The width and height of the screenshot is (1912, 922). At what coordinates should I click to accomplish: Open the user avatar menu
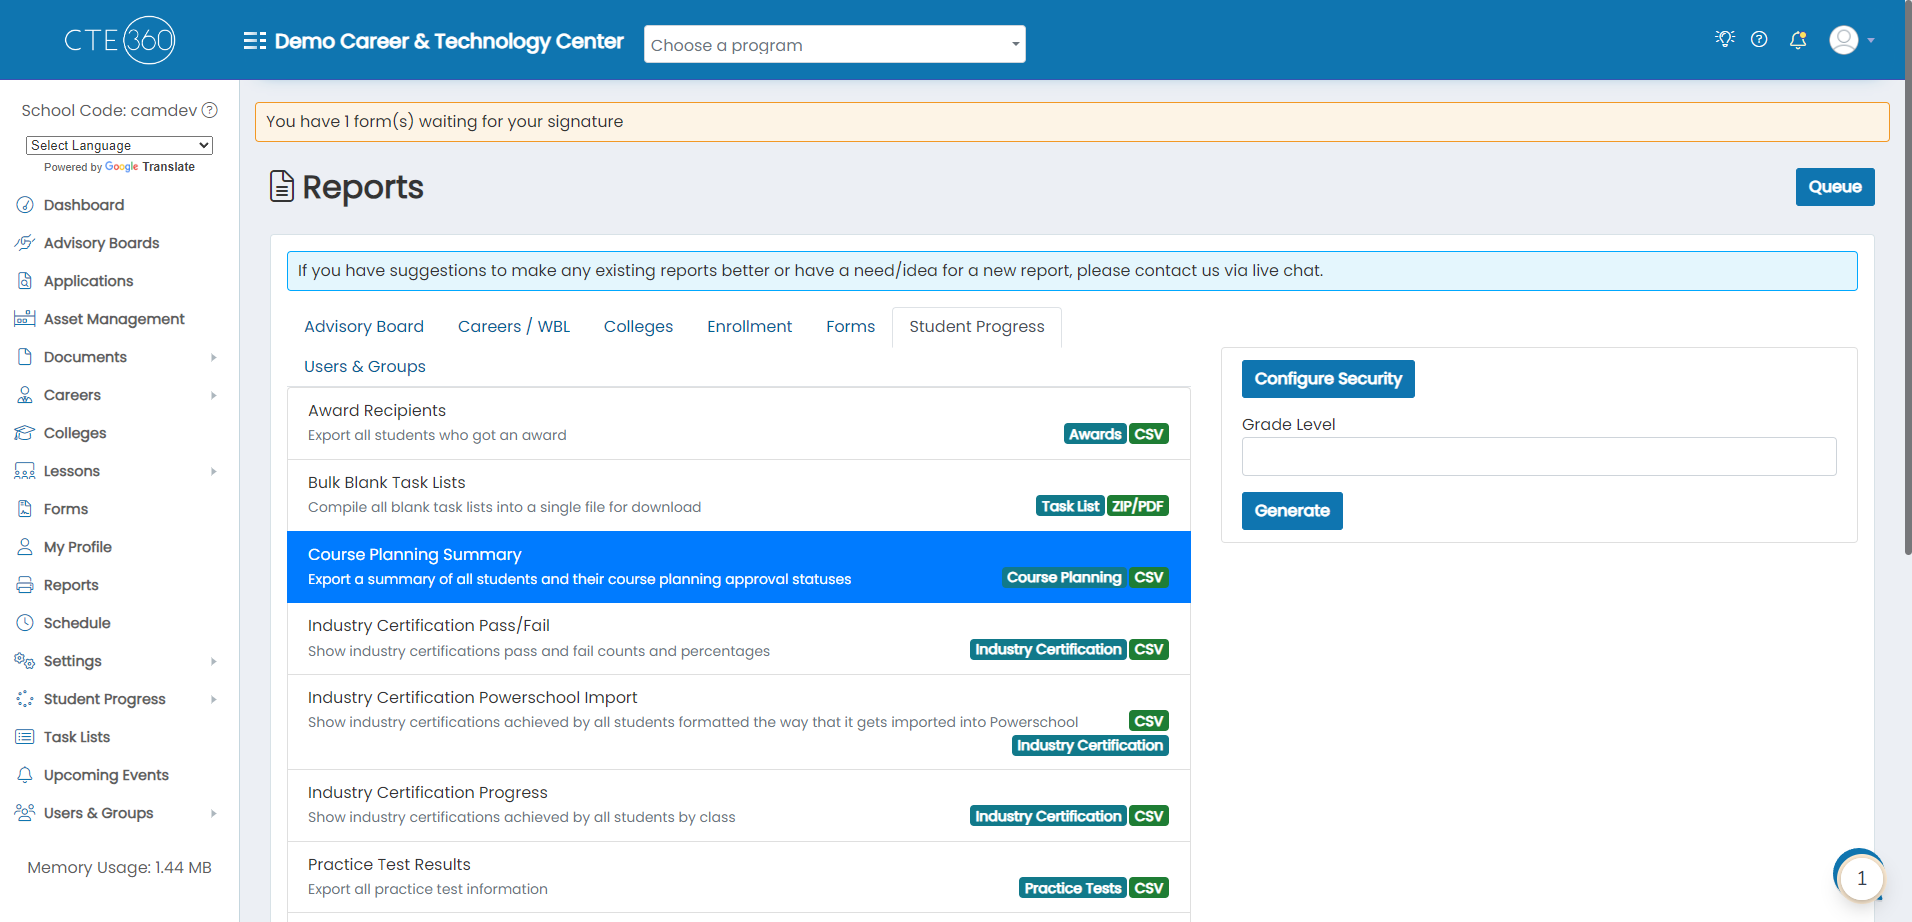pyautogui.click(x=1844, y=40)
